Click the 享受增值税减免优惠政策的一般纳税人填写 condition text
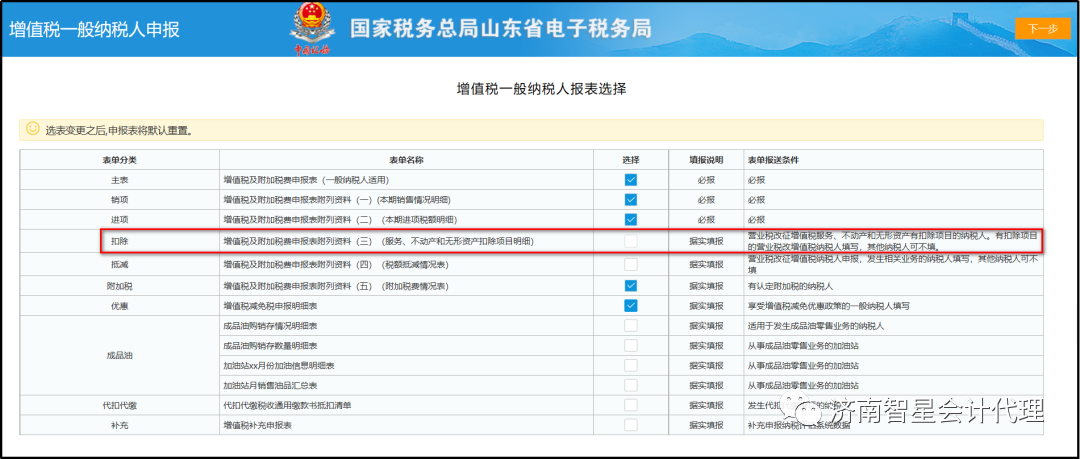The width and height of the screenshot is (1080, 459). coord(828,305)
